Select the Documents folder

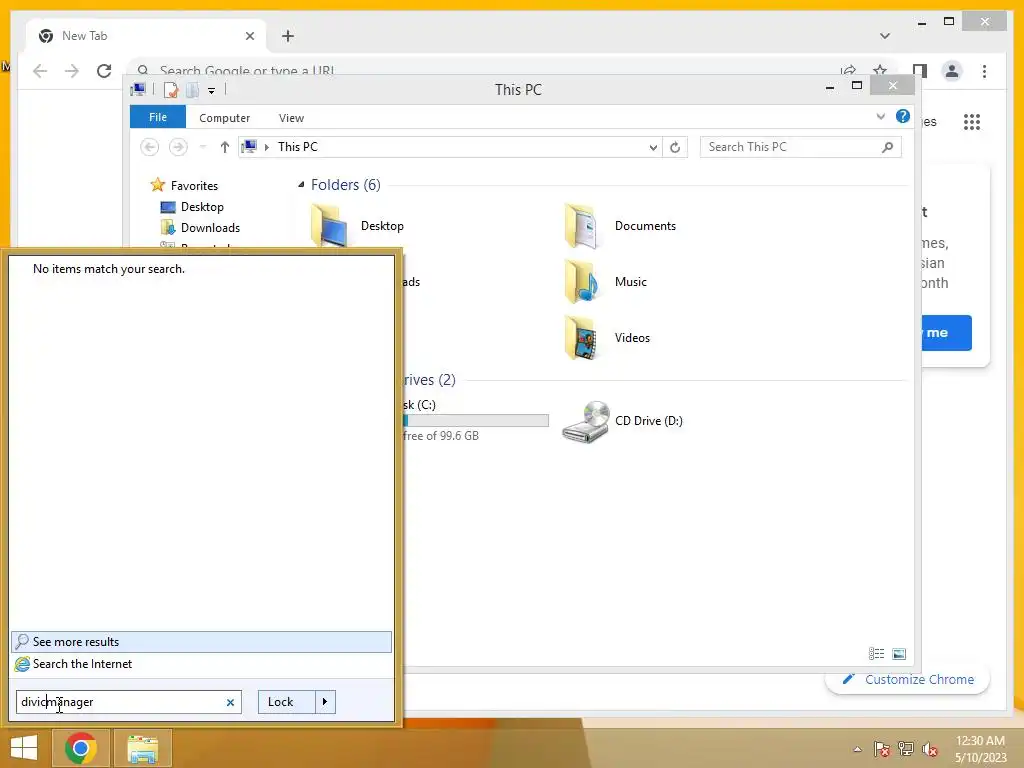[621, 226]
